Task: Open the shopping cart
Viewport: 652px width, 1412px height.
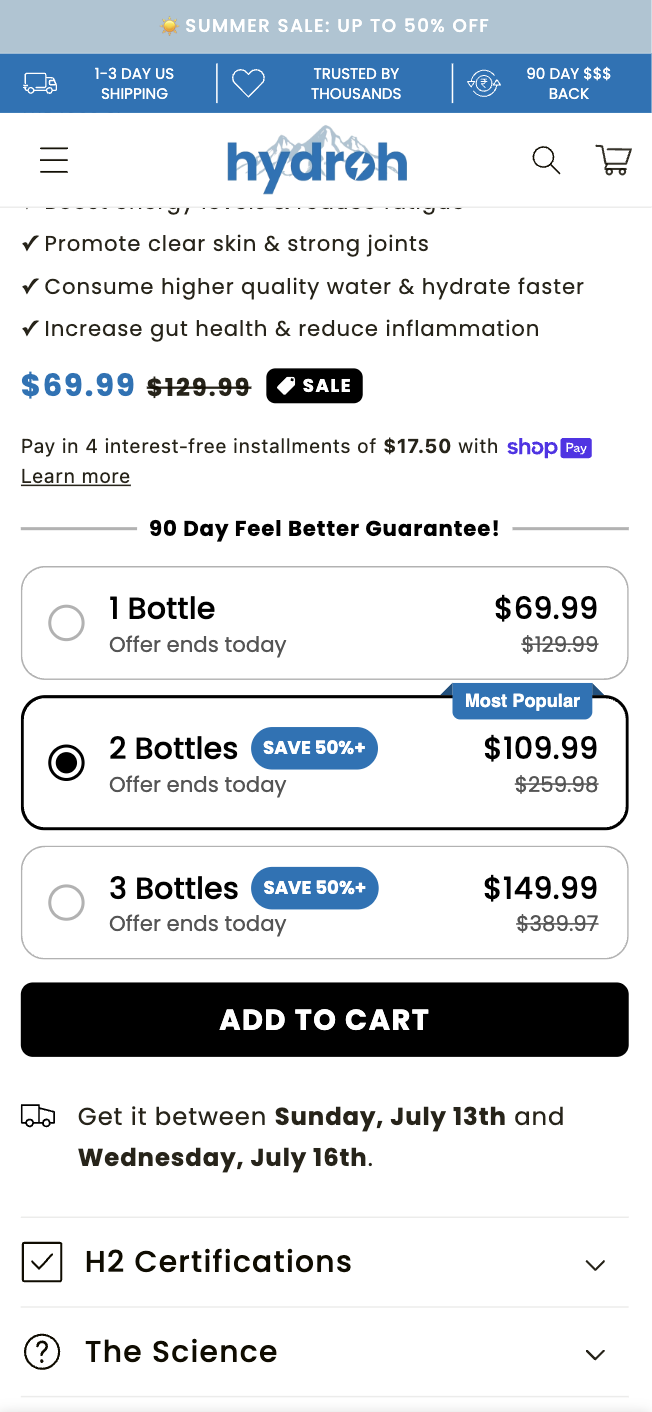Action: click(x=613, y=160)
